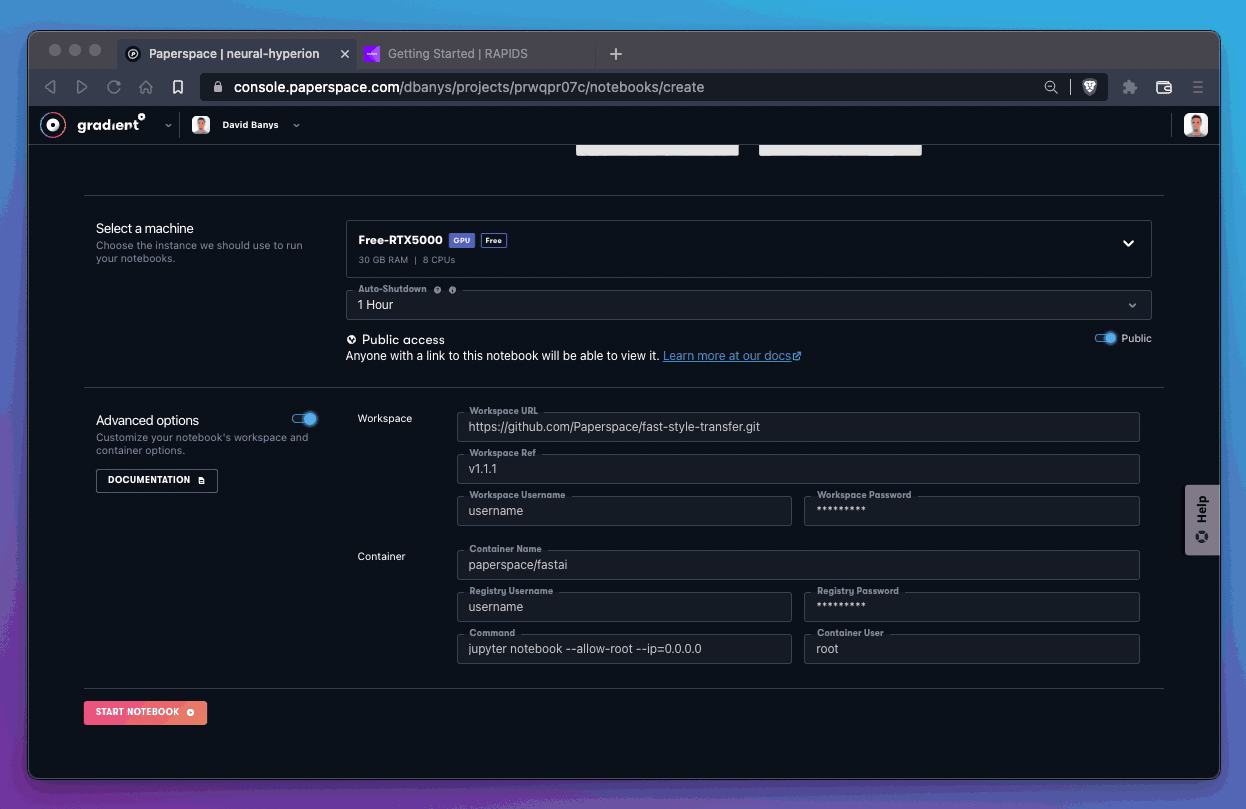Switch to Getting Started RAPIDS tab
The image size is (1246, 809).
click(458, 54)
